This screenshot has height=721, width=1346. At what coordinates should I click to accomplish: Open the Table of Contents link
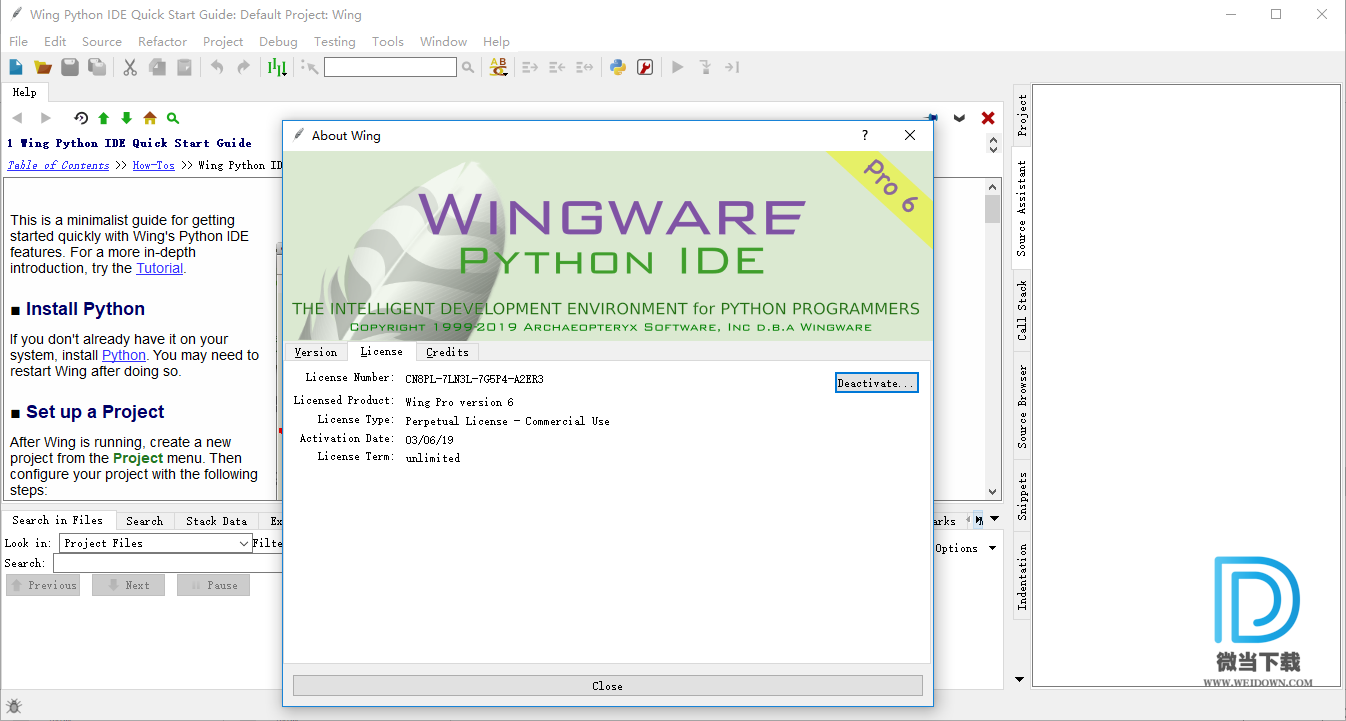pyautogui.click(x=58, y=166)
